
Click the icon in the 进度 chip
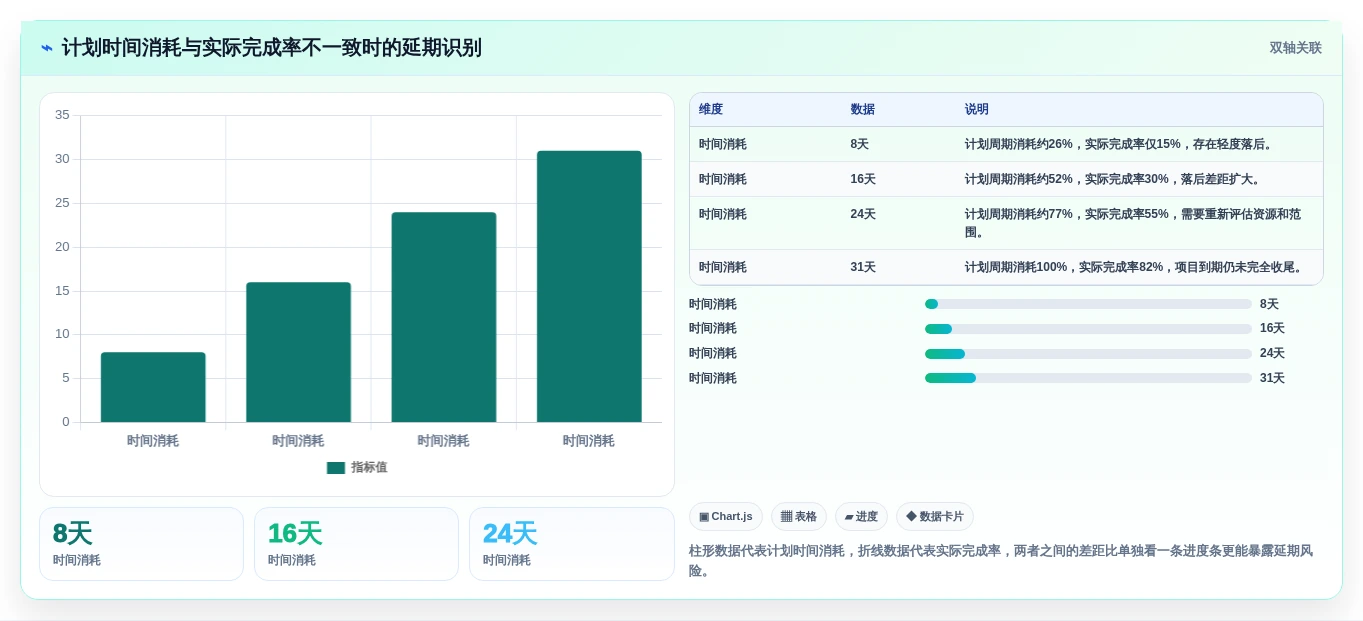[x=849, y=517]
